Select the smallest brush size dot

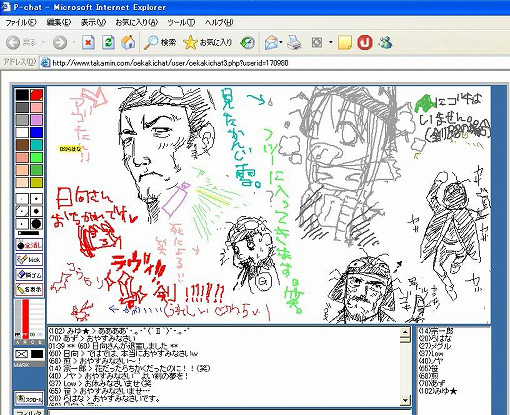[x=22, y=199]
